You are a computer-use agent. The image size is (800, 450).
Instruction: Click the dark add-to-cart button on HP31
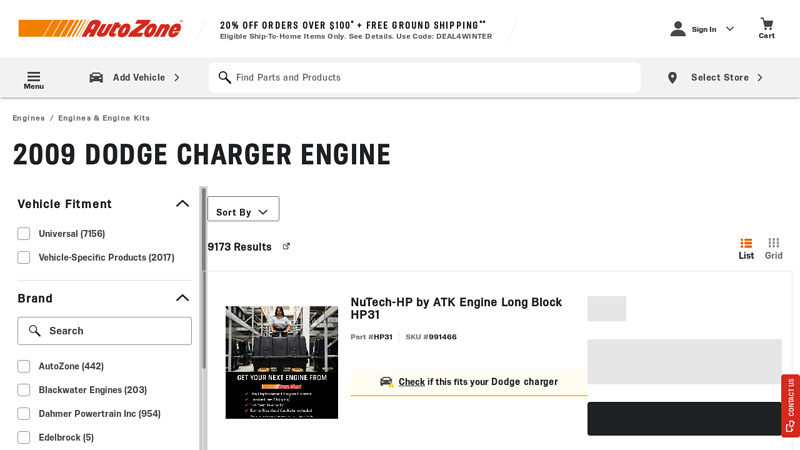coord(684,418)
